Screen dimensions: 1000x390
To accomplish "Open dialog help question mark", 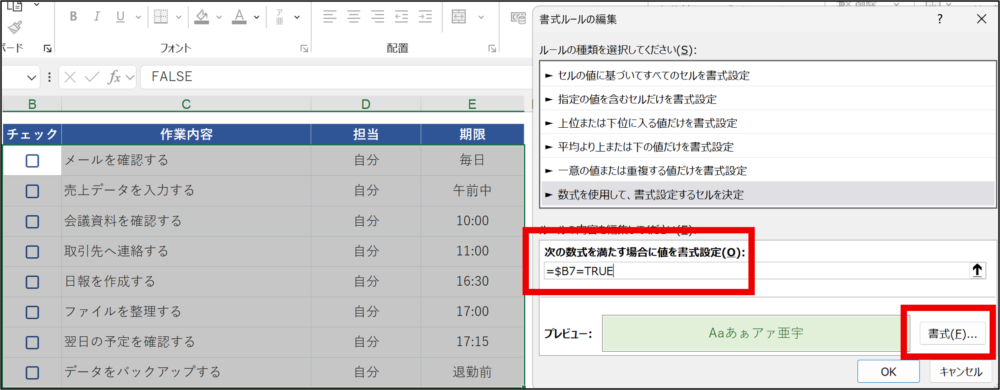I will point(939,20).
